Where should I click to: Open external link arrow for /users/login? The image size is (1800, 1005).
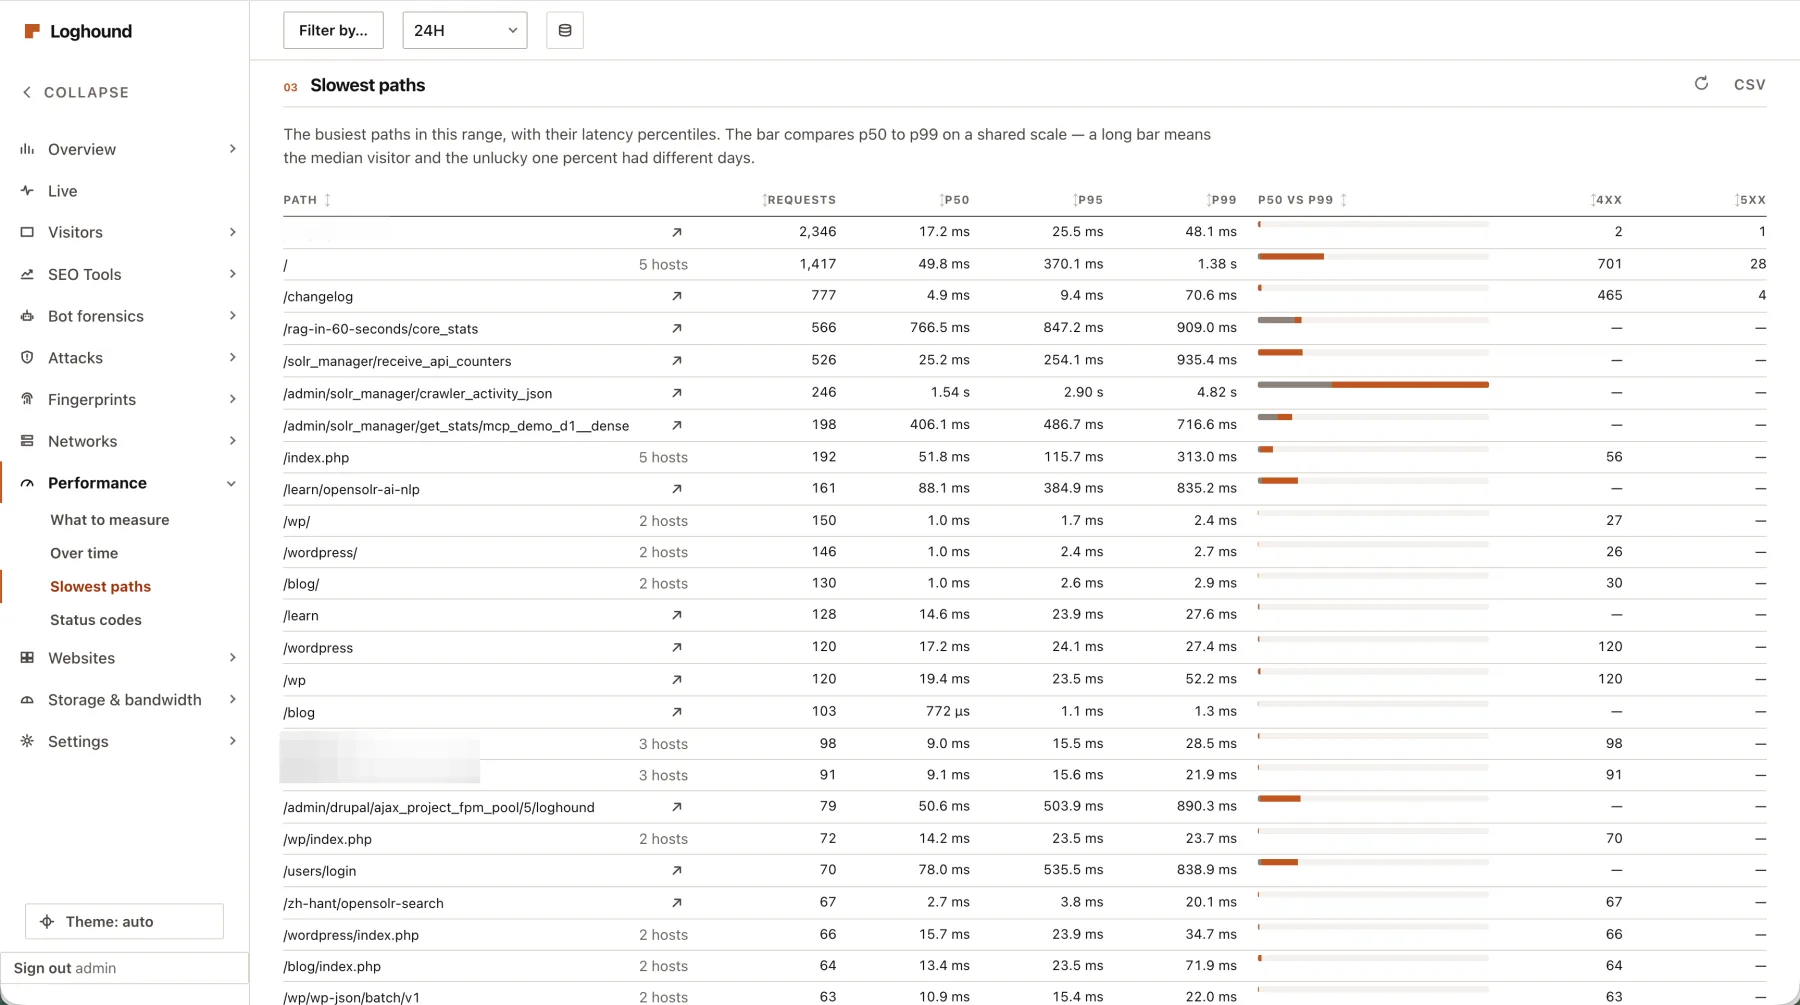click(x=677, y=871)
